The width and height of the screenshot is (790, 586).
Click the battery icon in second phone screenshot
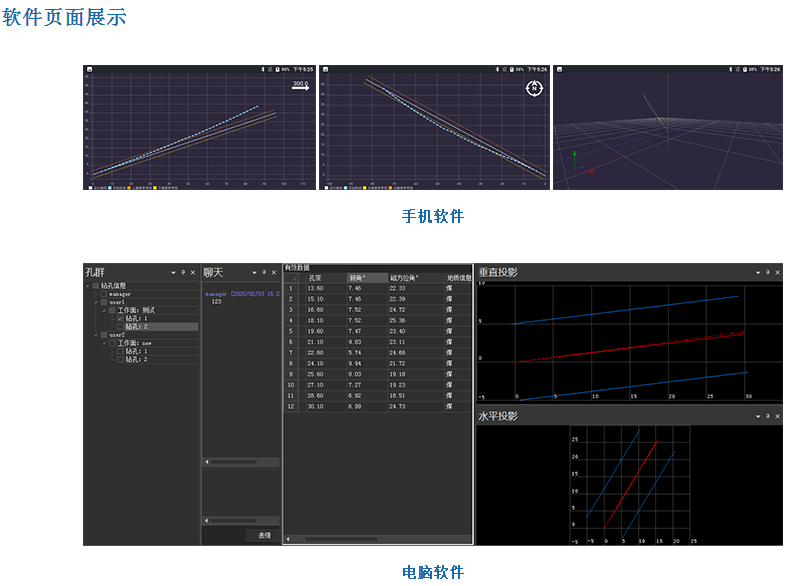(511, 69)
